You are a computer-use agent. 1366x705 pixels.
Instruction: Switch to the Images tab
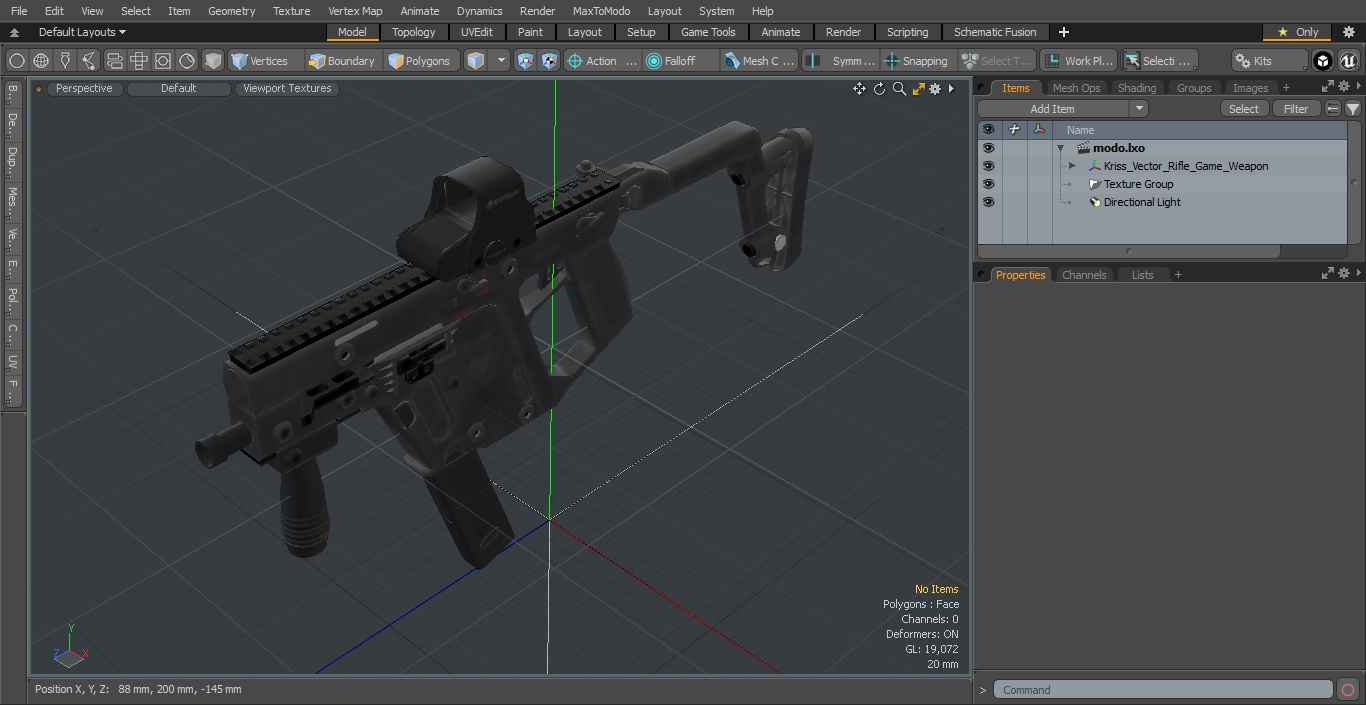pos(1250,88)
